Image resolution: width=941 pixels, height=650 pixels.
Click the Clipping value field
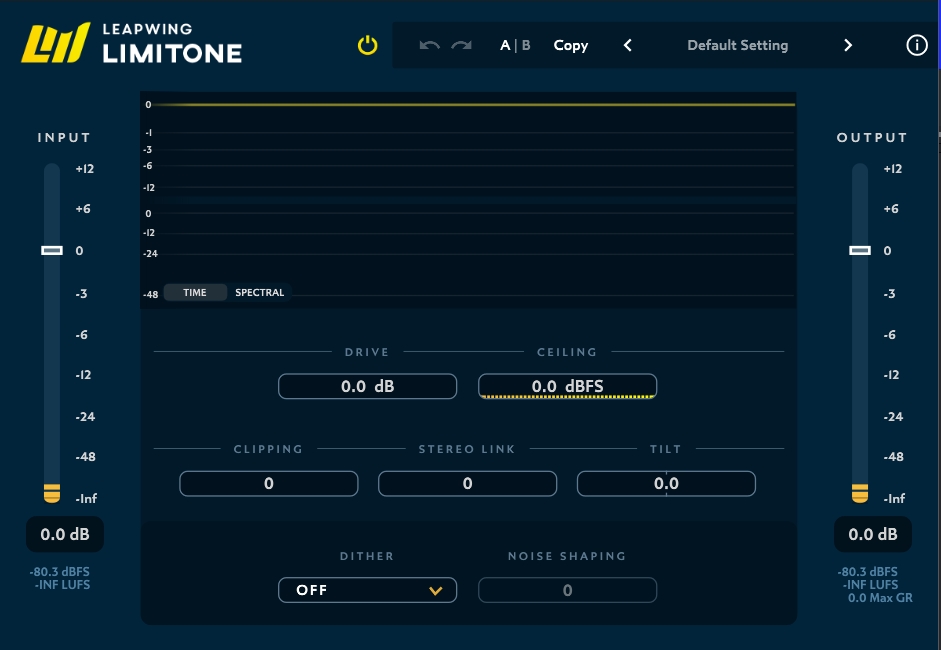(269, 483)
